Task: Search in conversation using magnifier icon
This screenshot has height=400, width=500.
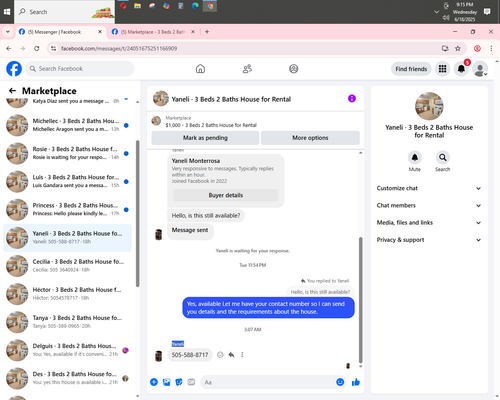Action: (443, 157)
